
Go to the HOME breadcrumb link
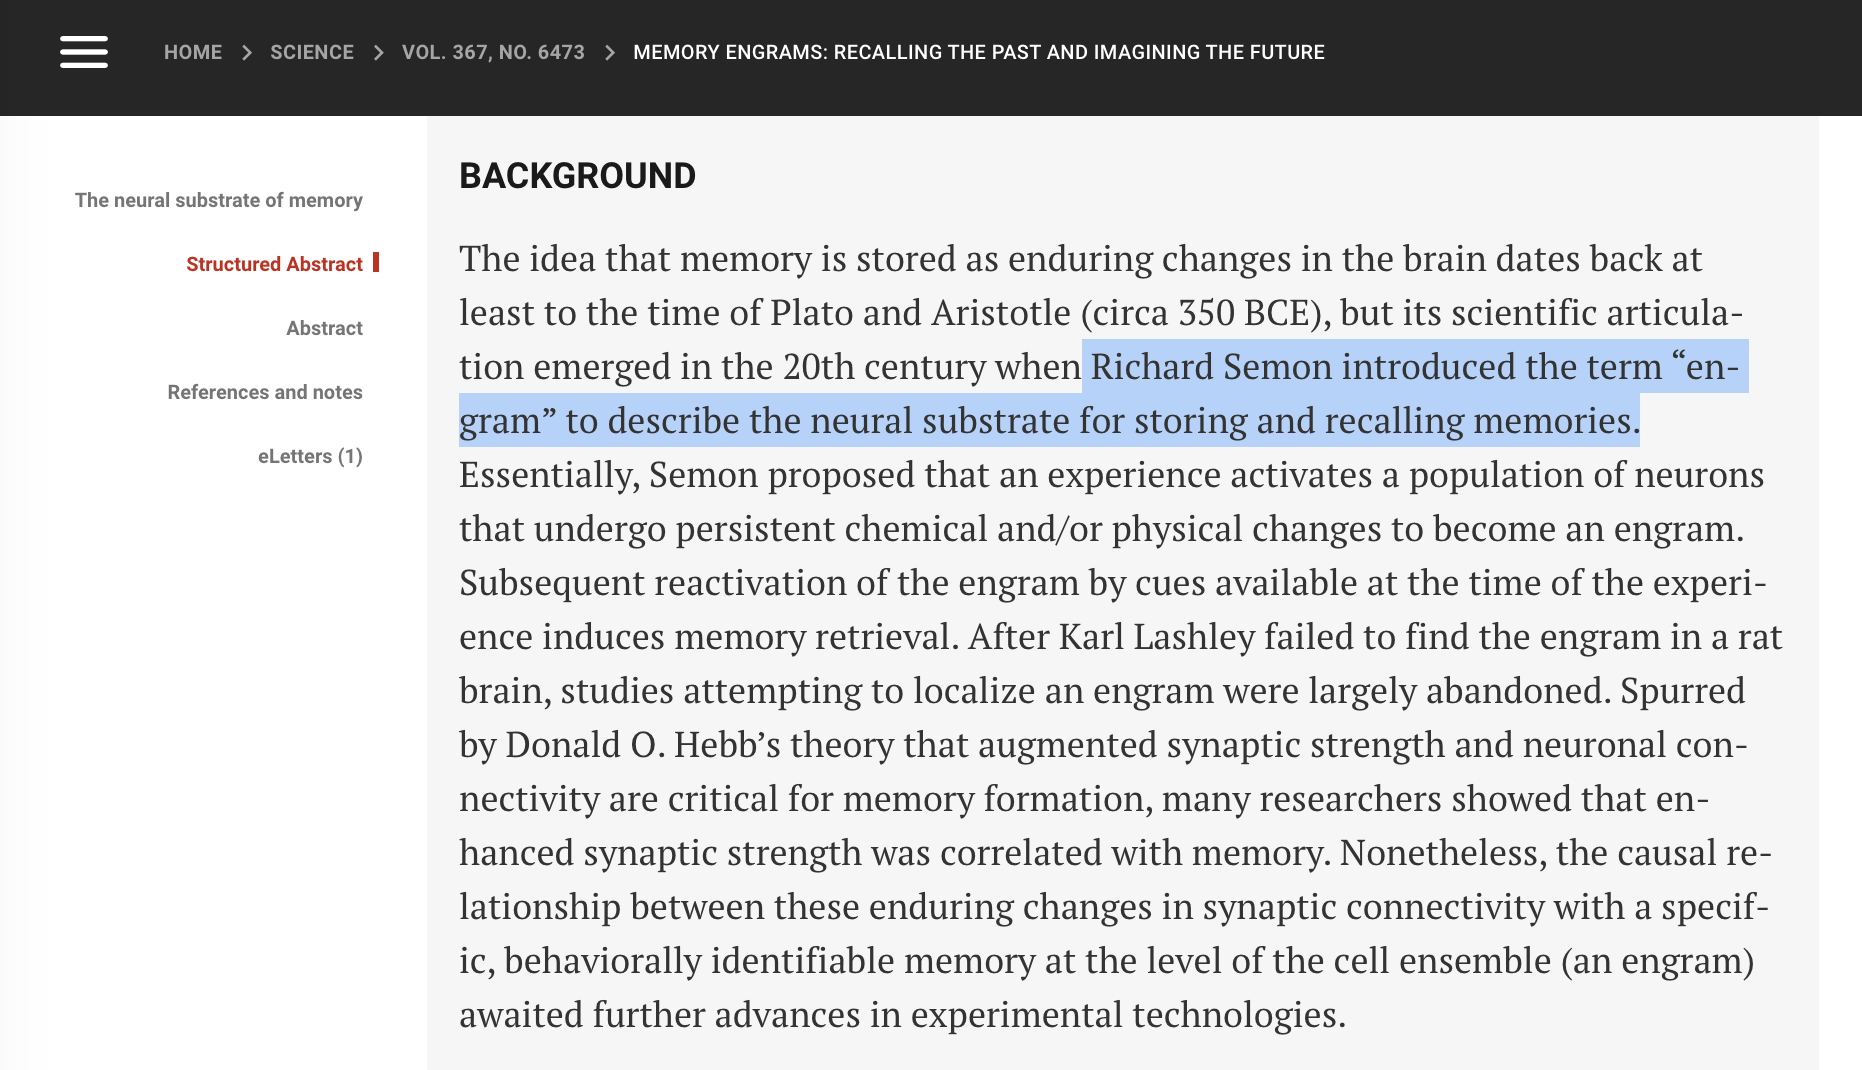193,52
